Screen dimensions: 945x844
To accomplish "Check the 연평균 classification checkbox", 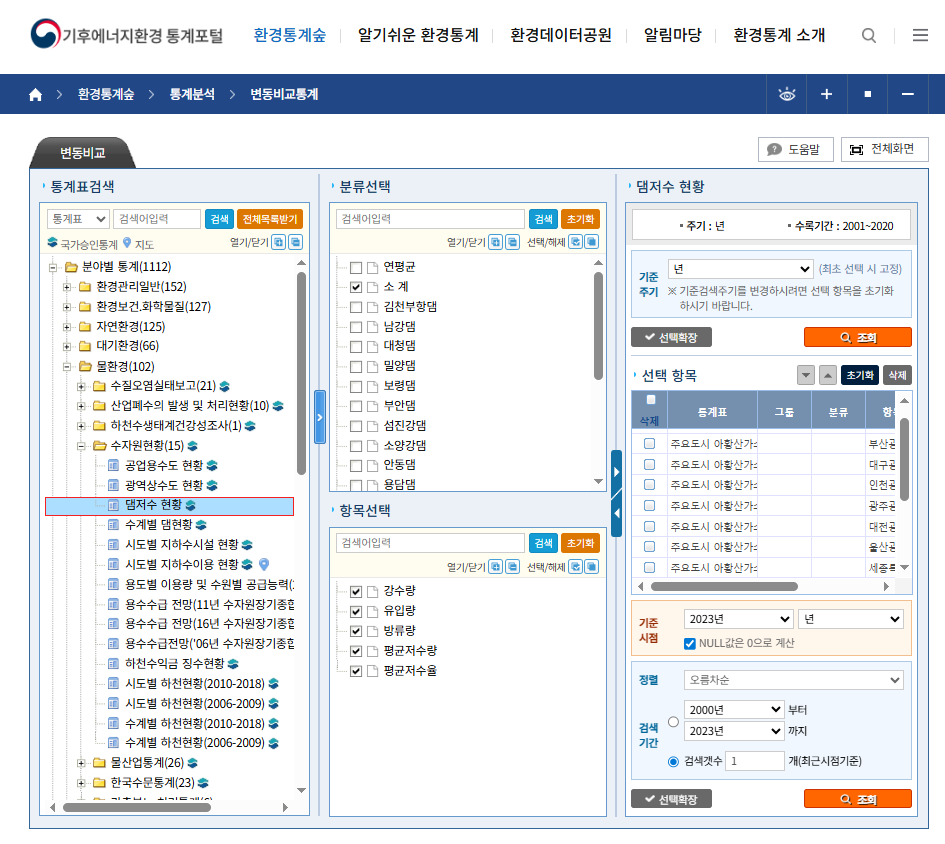I will [x=356, y=267].
